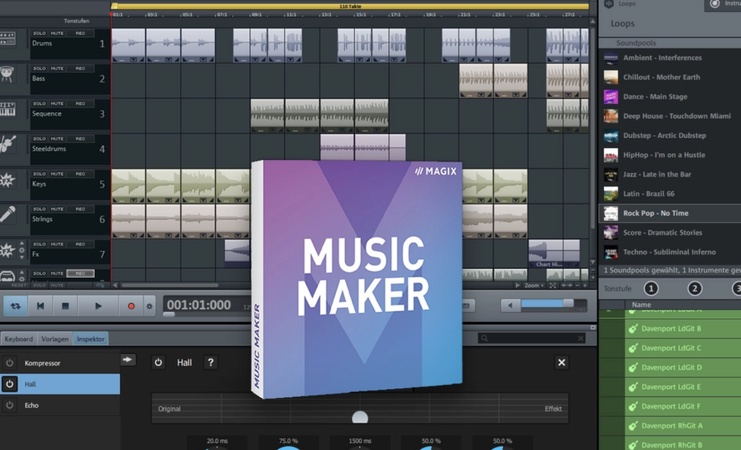Screen dimensions: 741x450
Task: Open the Loops tab at top right
Action: [x=622, y=4]
